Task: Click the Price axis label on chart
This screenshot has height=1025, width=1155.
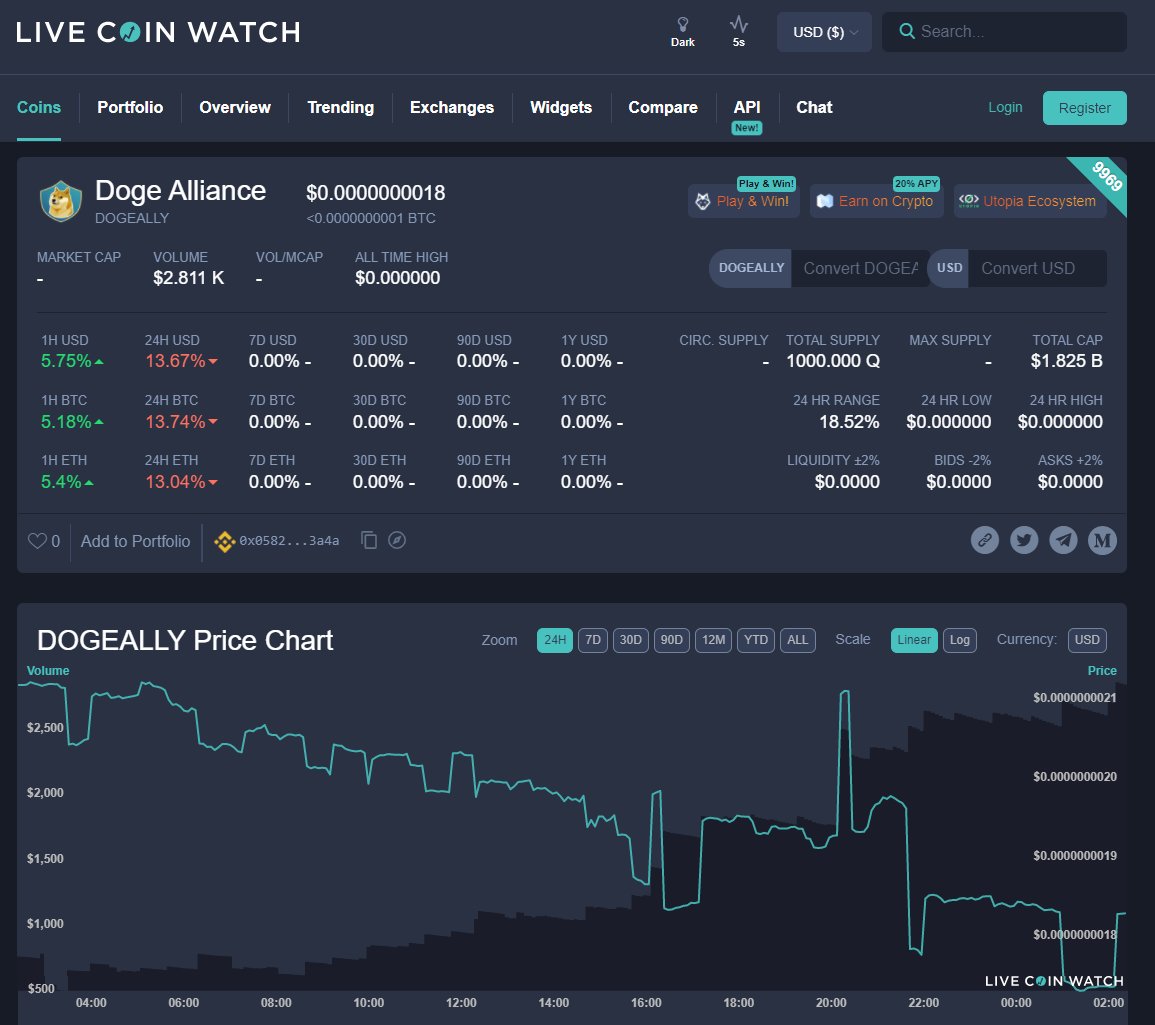Action: tap(1102, 671)
